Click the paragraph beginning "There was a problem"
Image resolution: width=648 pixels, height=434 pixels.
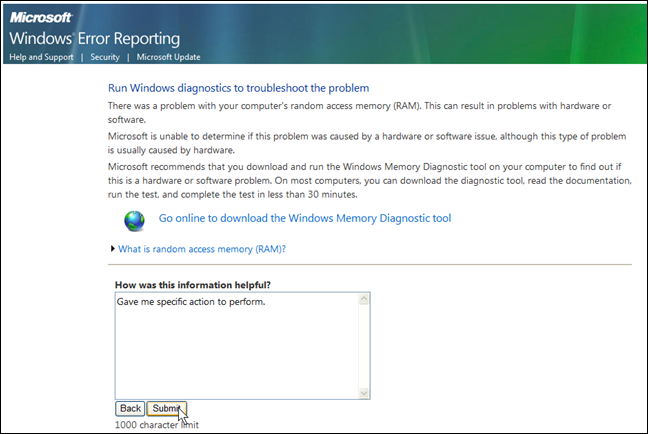[368, 112]
